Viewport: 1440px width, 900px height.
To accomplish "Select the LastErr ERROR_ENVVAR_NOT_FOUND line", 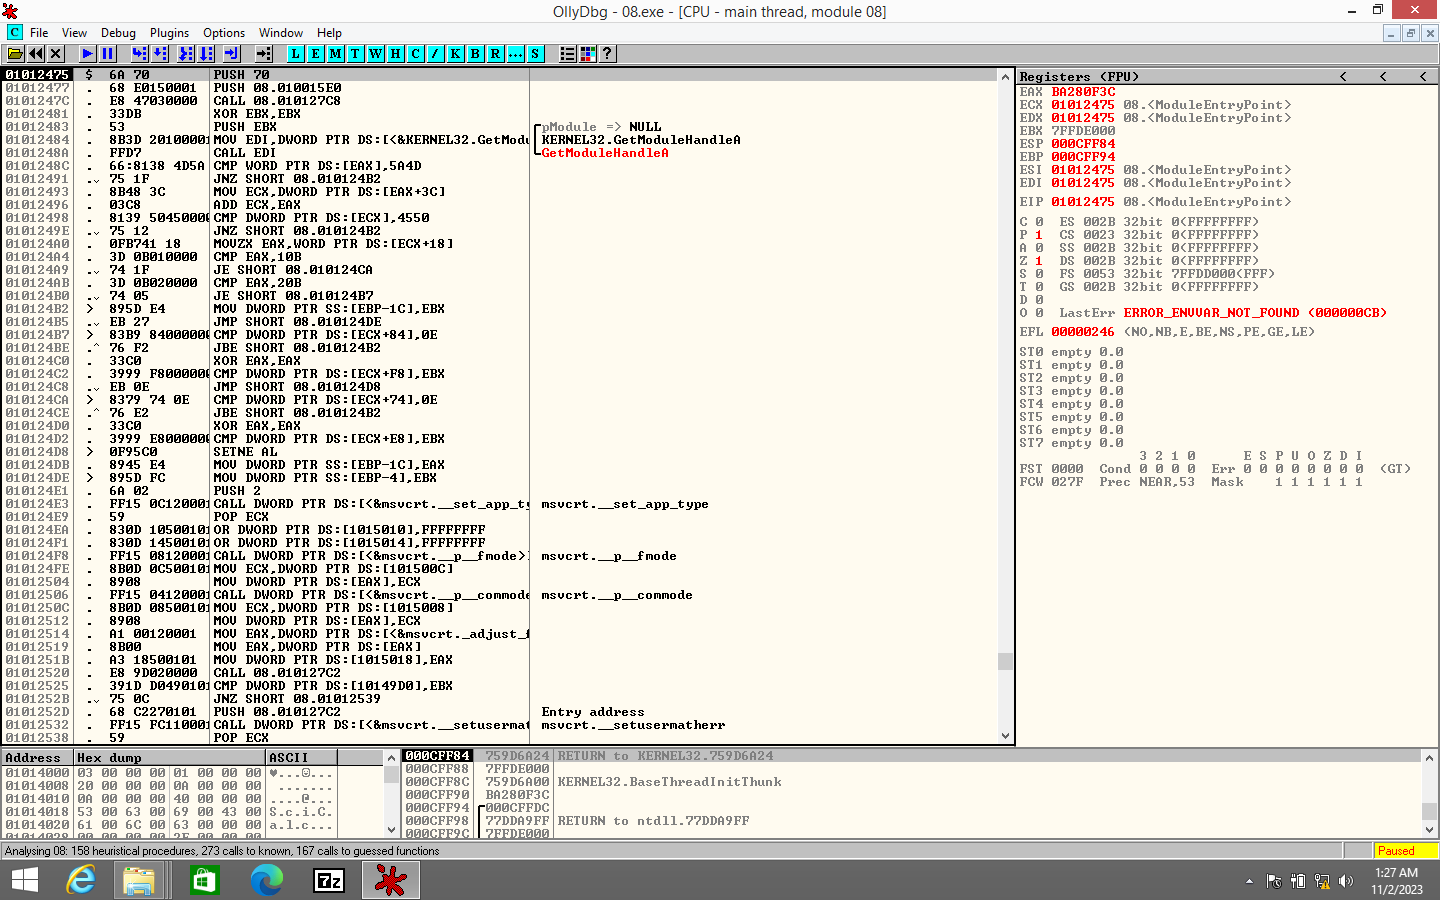I will [x=1223, y=313].
